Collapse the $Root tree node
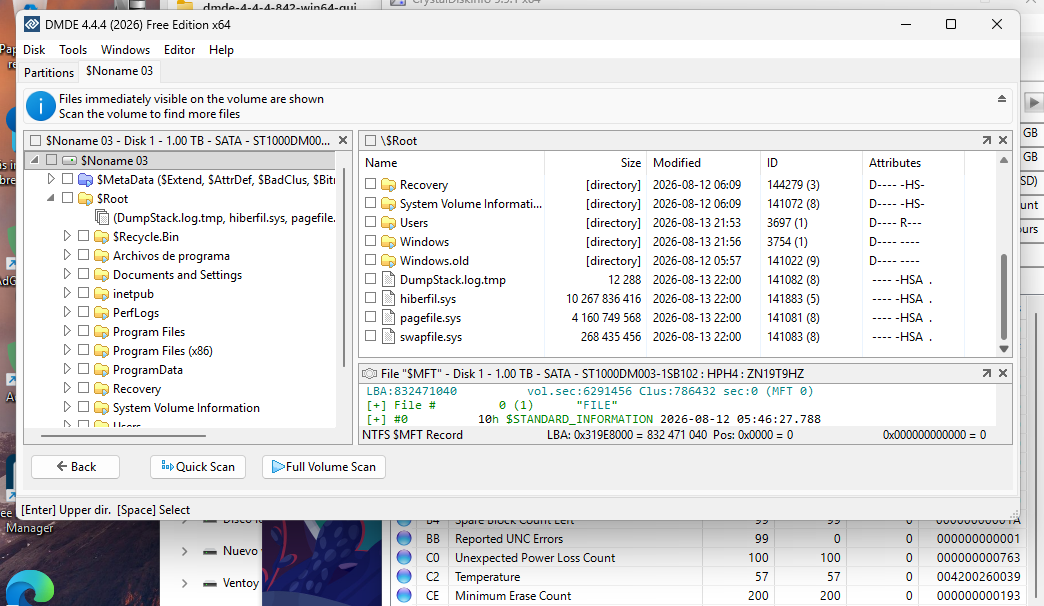 pos(51,198)
